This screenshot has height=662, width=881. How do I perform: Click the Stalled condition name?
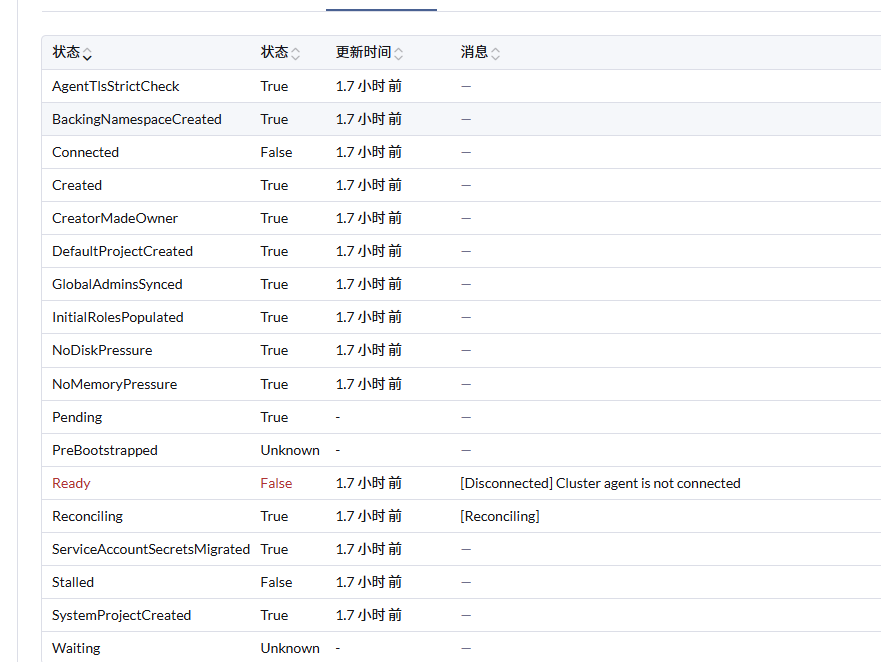point(73,583)
